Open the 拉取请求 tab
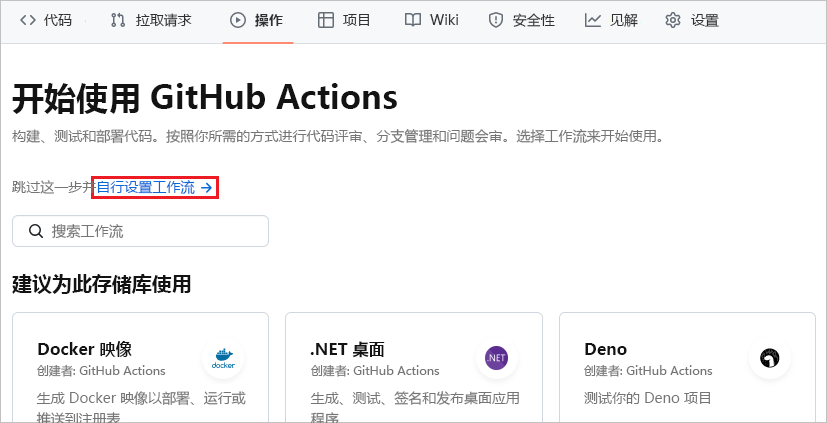Screen dimensions: 827x423 coord(151,21)
